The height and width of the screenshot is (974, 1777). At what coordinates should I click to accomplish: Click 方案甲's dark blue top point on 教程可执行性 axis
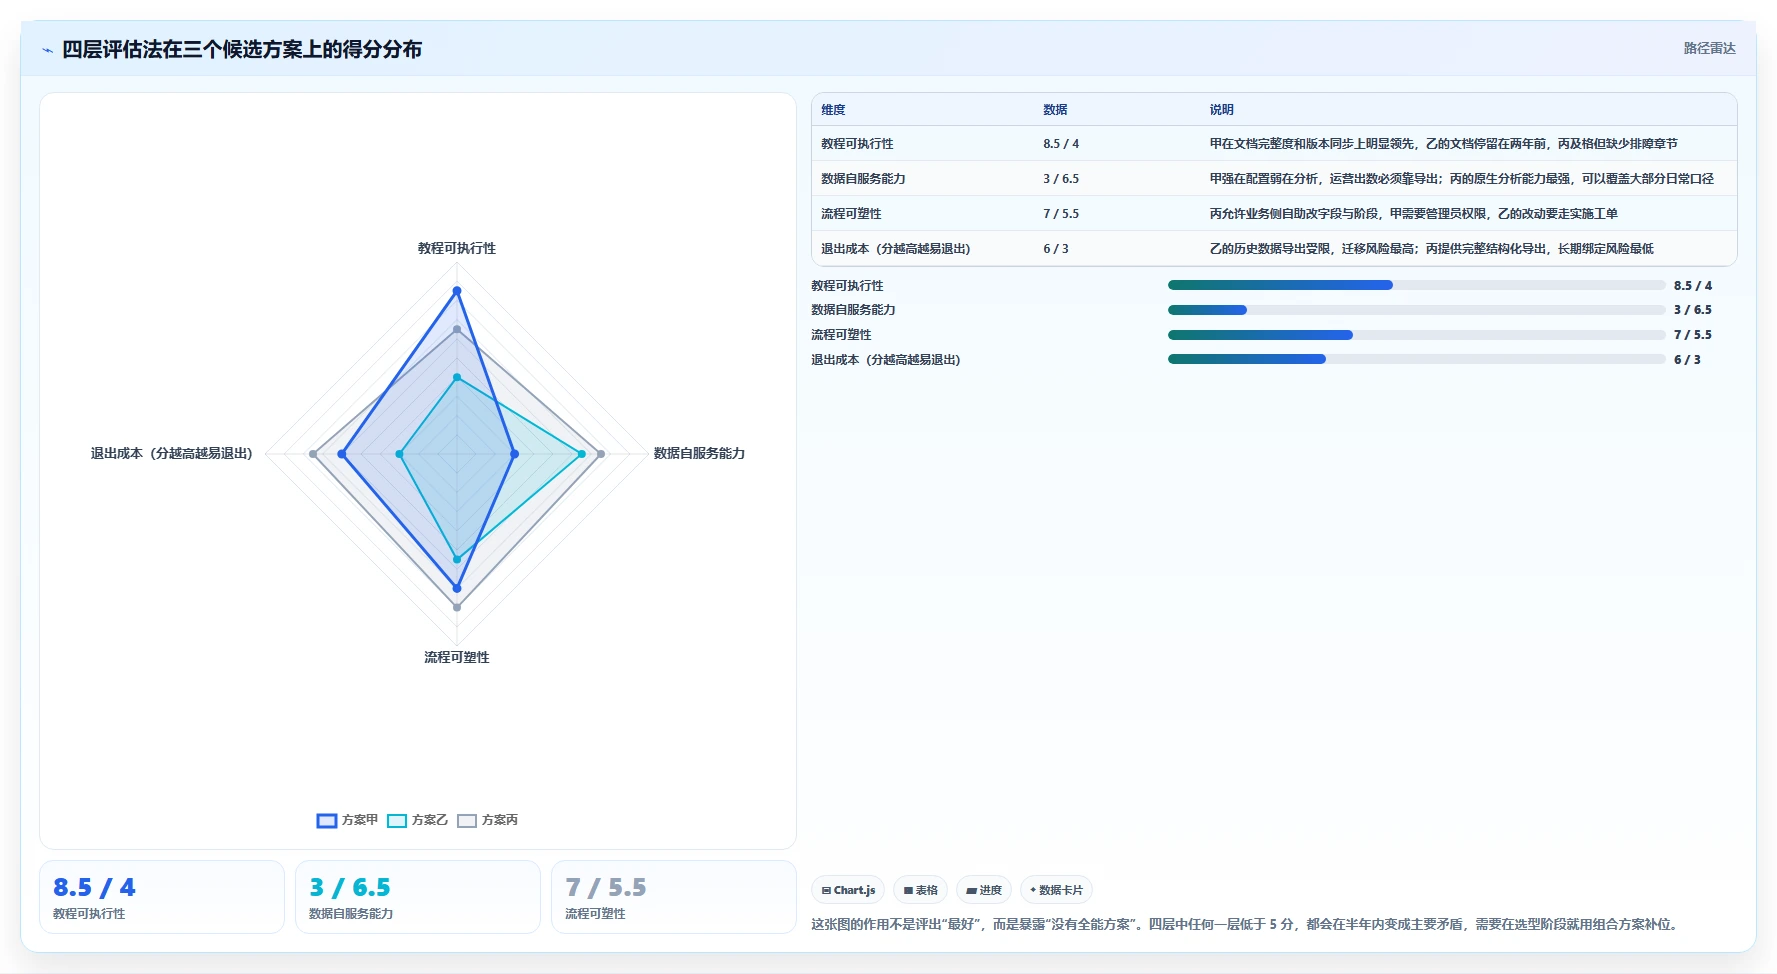(457, 291)
